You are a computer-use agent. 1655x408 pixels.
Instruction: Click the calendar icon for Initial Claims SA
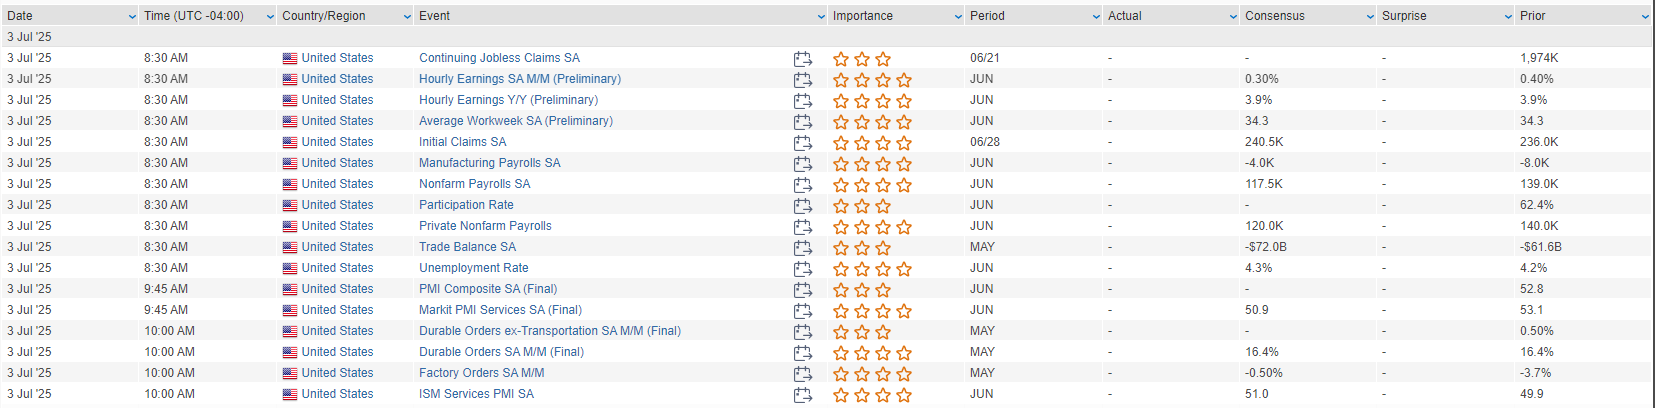point(802,142)
